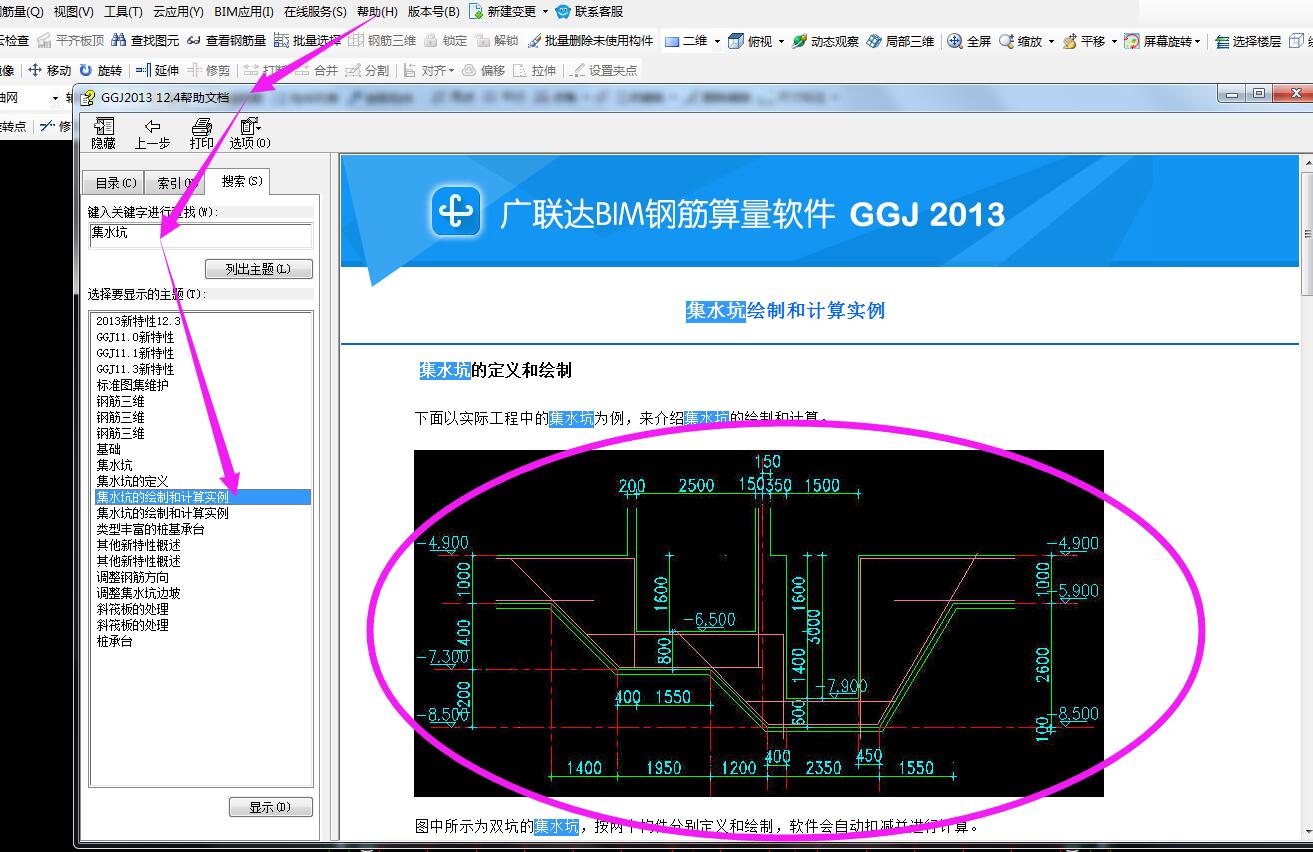Select topic GGJ11.0新特性
1313x852 pixels.
135,337
